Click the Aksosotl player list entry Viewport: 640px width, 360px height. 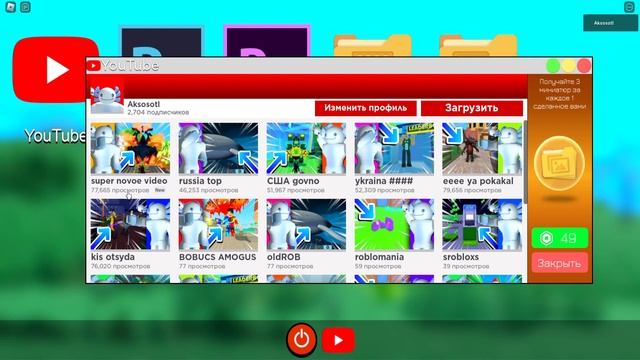[610, 23]
